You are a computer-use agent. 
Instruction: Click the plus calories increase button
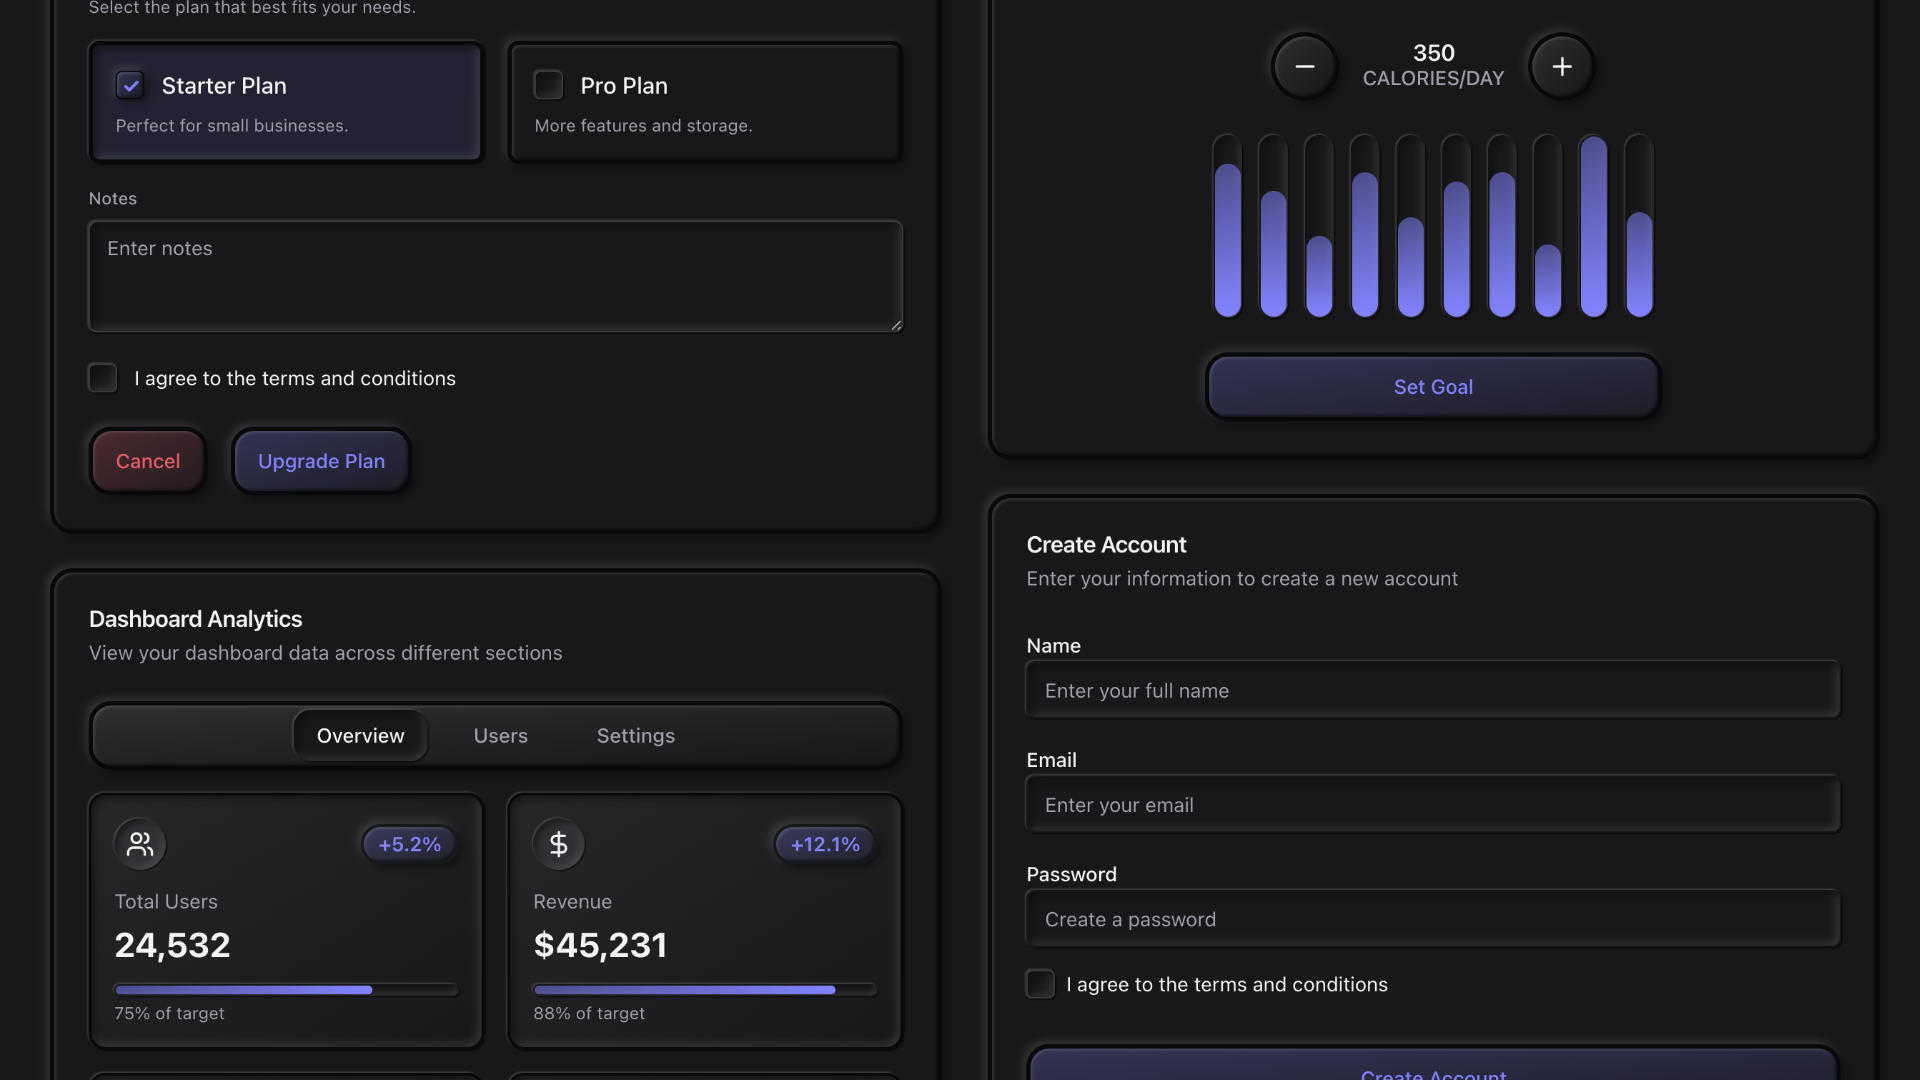[x=1561, y=67]
